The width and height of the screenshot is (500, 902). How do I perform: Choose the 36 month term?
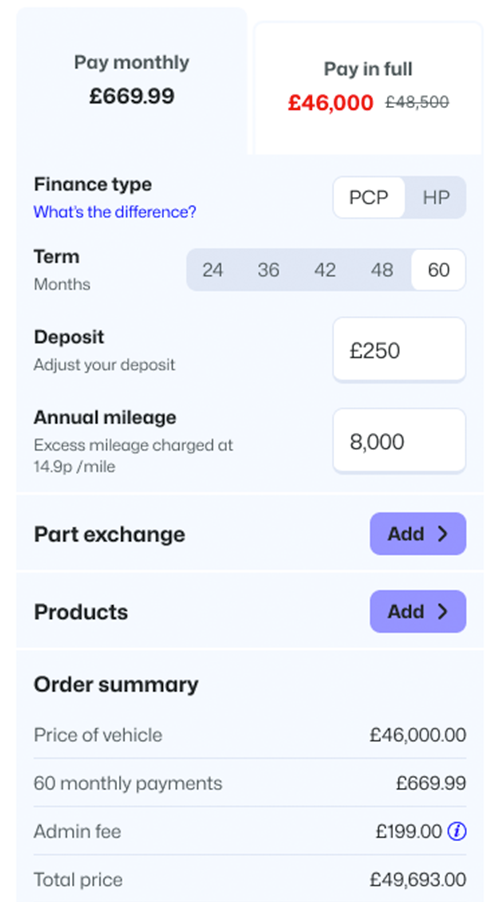click(268, 270)
